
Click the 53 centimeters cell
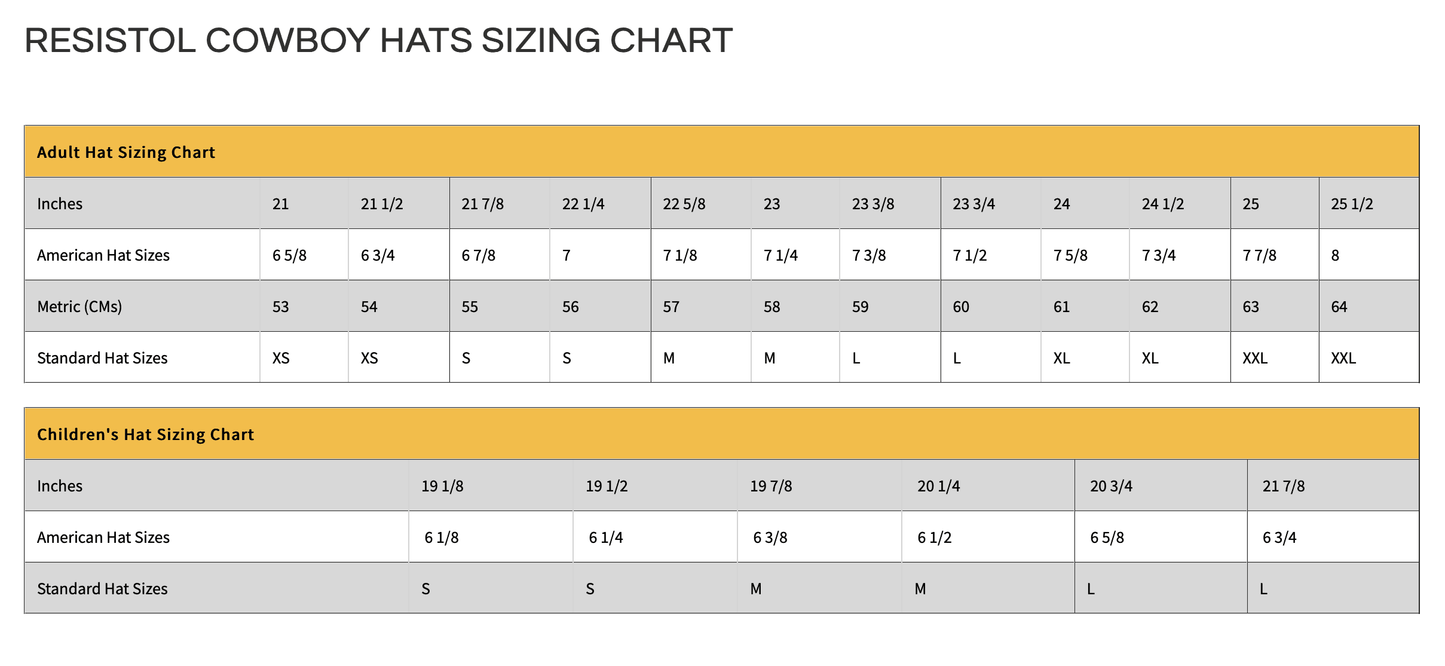(281, 307)
